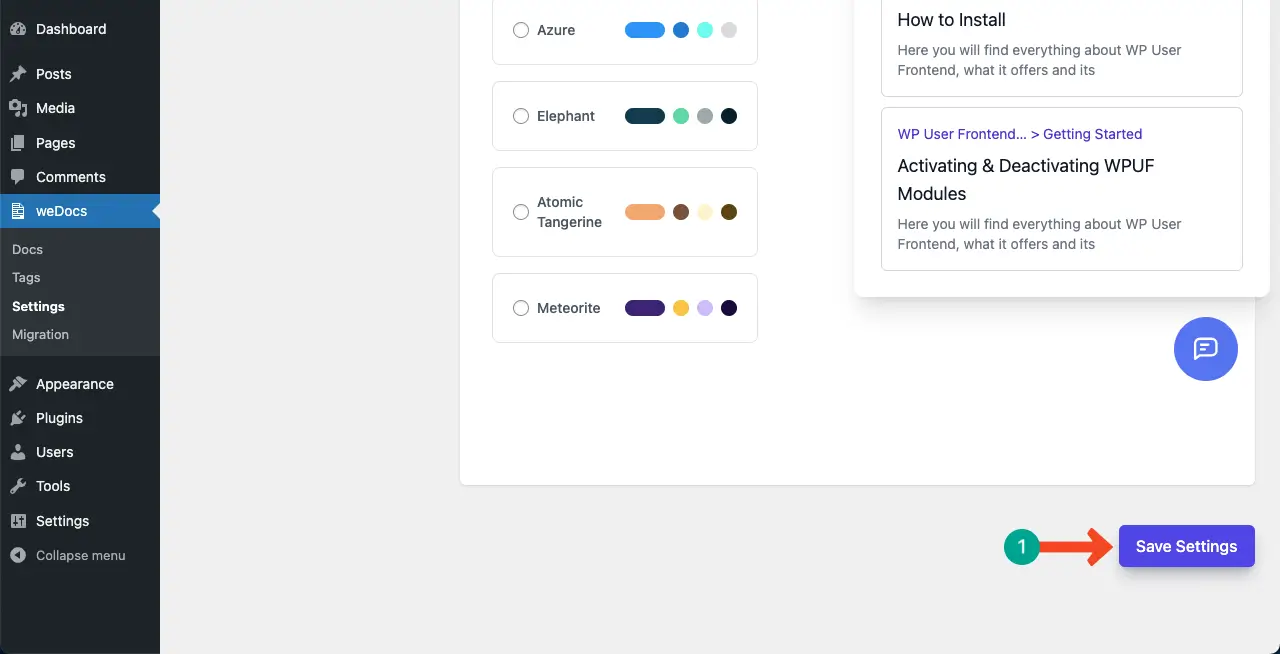Click the Dashboard gauge icon
This screenshot has height=654, width=1280.
18,29
